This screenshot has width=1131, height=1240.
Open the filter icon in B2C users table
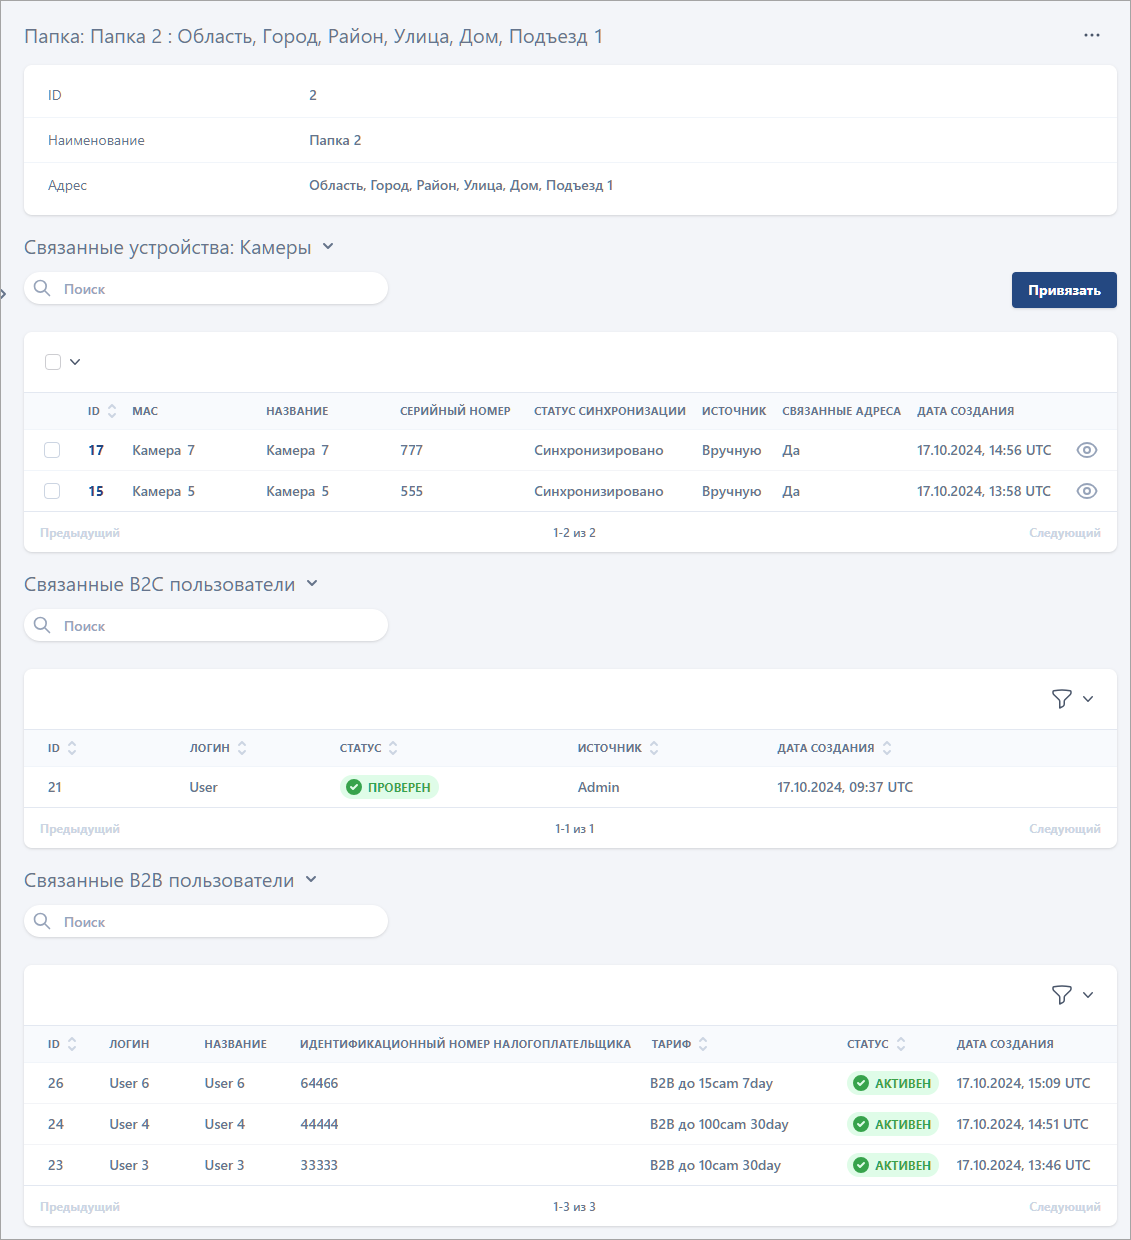1062,699
